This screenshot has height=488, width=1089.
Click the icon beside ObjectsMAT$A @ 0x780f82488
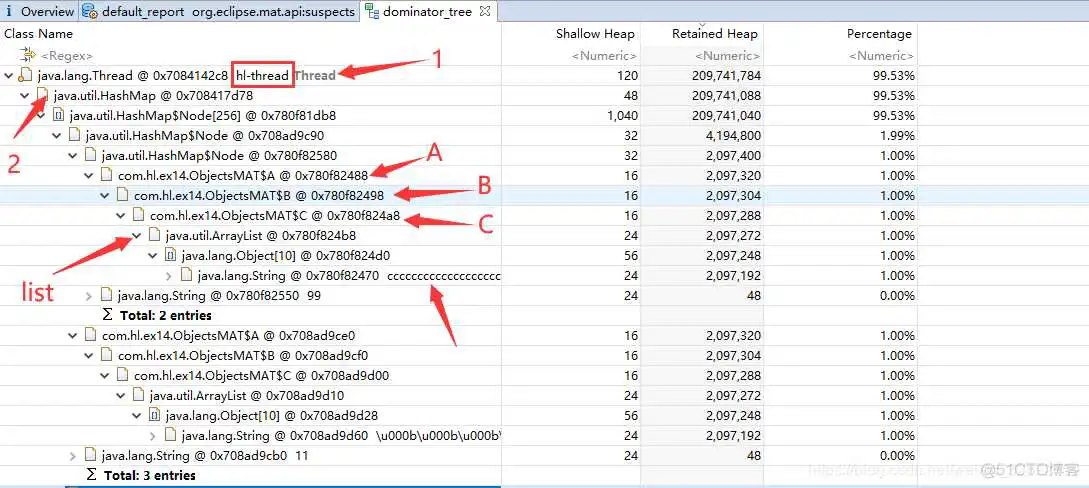pyautogui.click(x=106, y=176)
